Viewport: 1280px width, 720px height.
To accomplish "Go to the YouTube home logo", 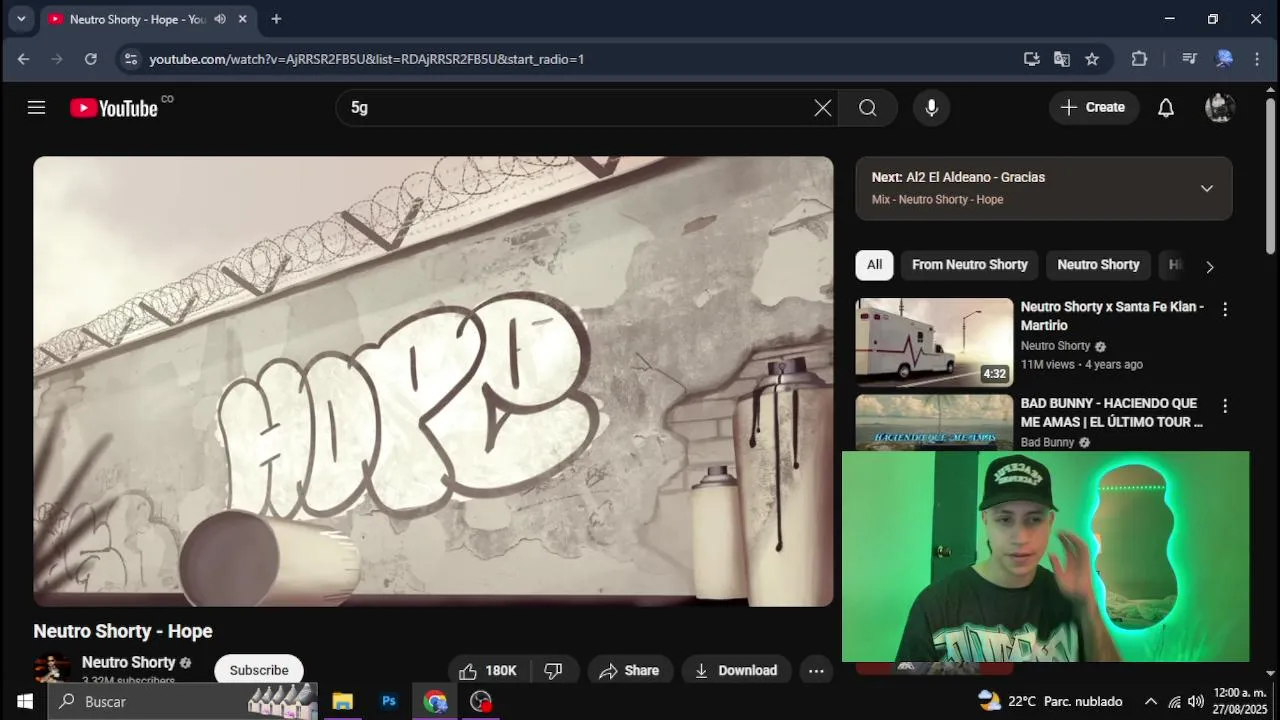I will tap(114, 108).
